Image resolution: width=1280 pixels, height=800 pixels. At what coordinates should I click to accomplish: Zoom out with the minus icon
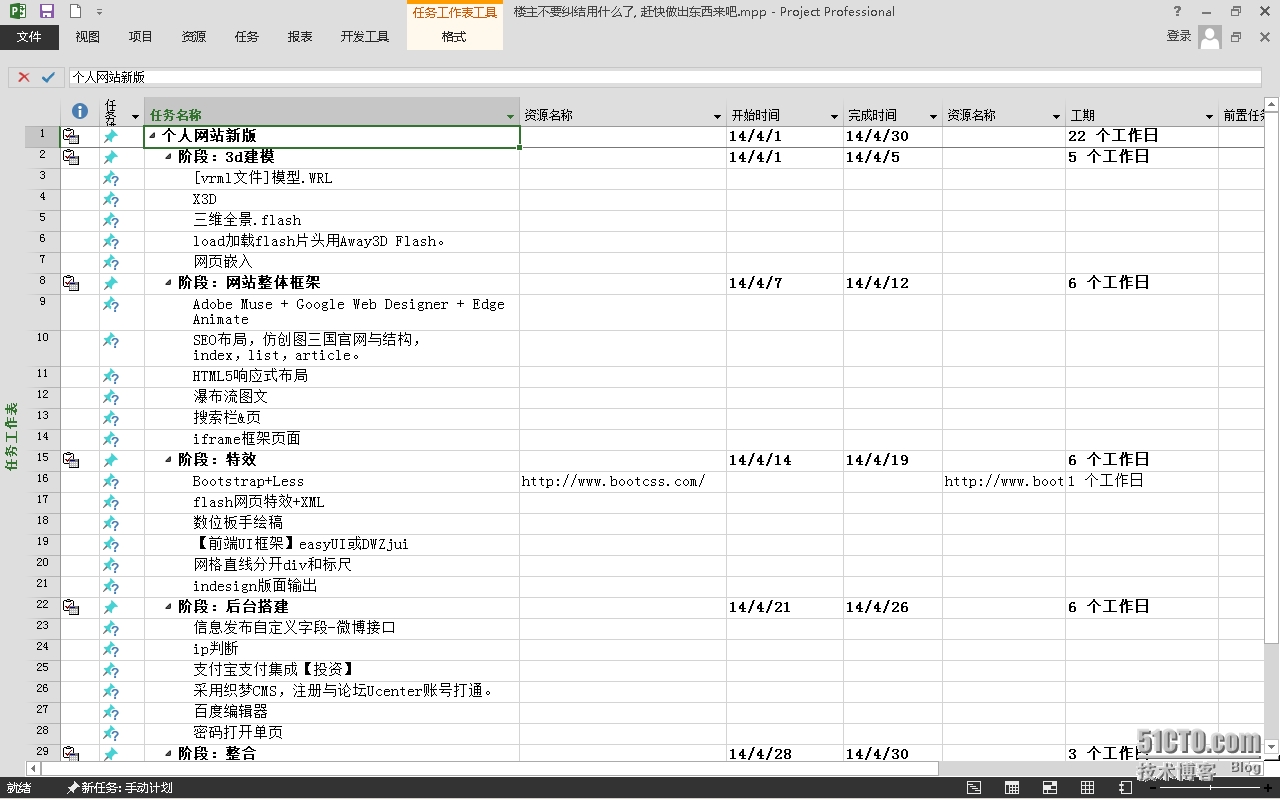[1154, 788]
